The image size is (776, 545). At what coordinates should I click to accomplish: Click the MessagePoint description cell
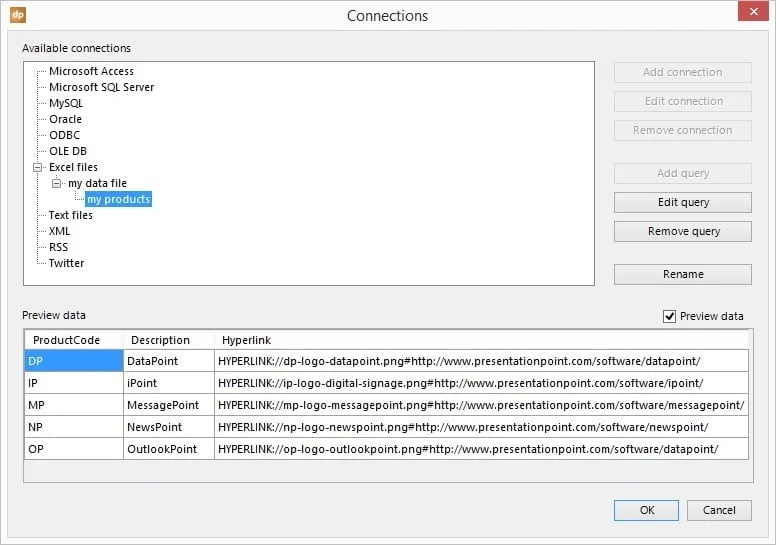coord(169,405)
